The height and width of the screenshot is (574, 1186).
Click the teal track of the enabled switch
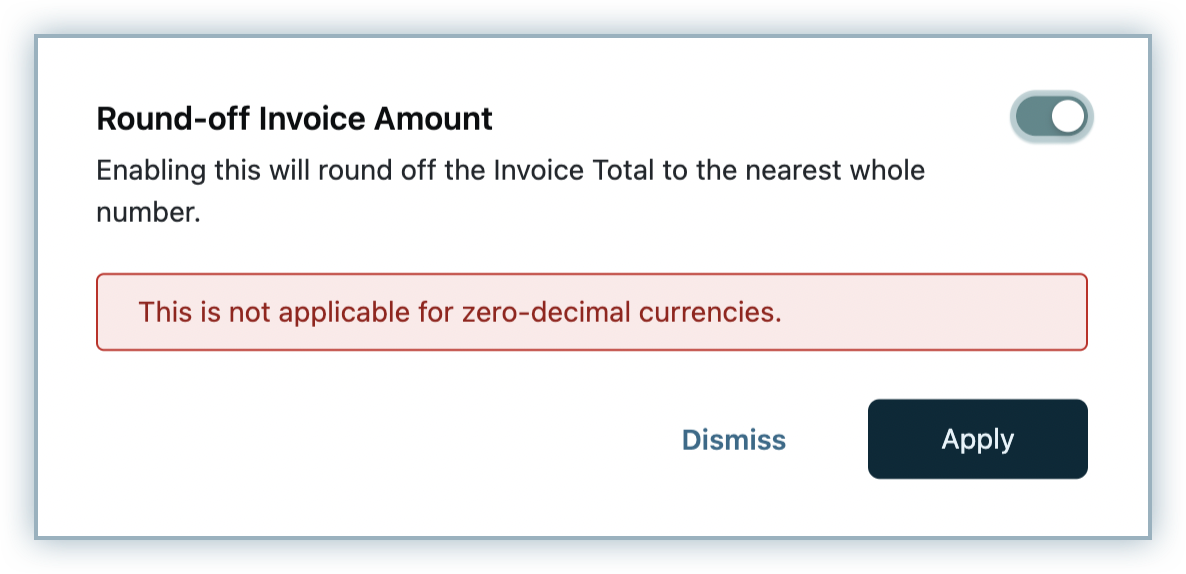[x=1032, y=117]
